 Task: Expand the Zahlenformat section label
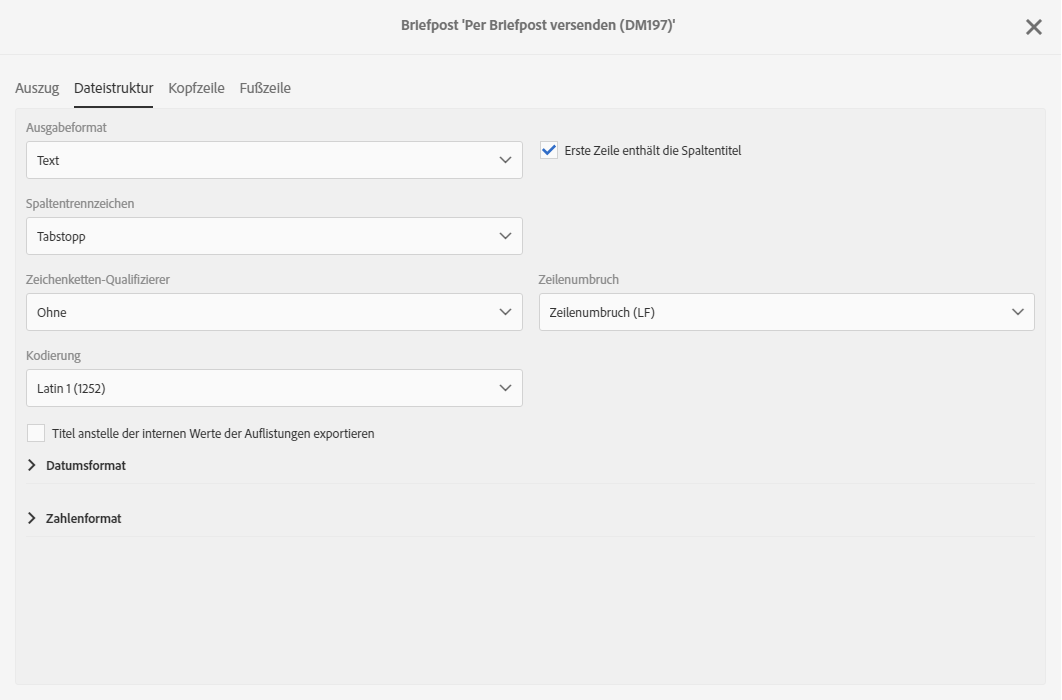pyautogui.click(x=84, y=518)
